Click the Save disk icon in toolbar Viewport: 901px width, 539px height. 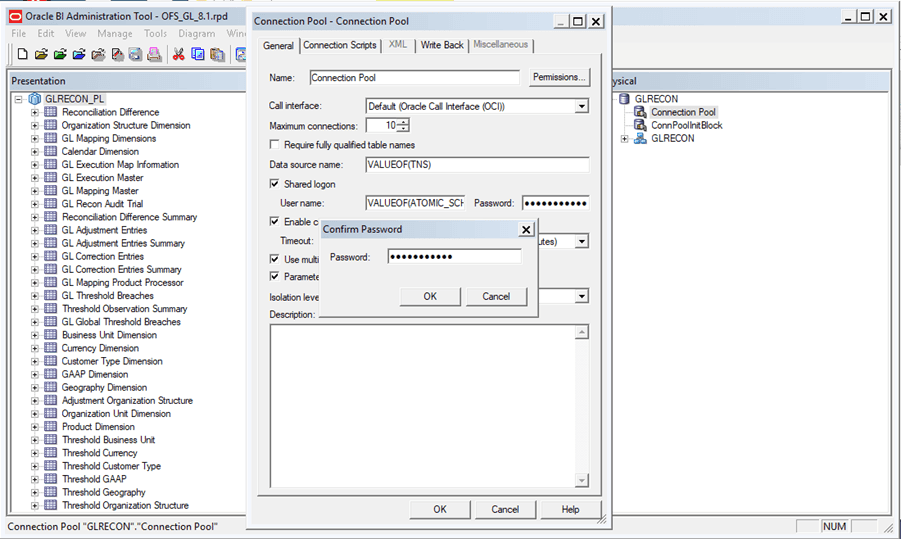tap(136, 55)
